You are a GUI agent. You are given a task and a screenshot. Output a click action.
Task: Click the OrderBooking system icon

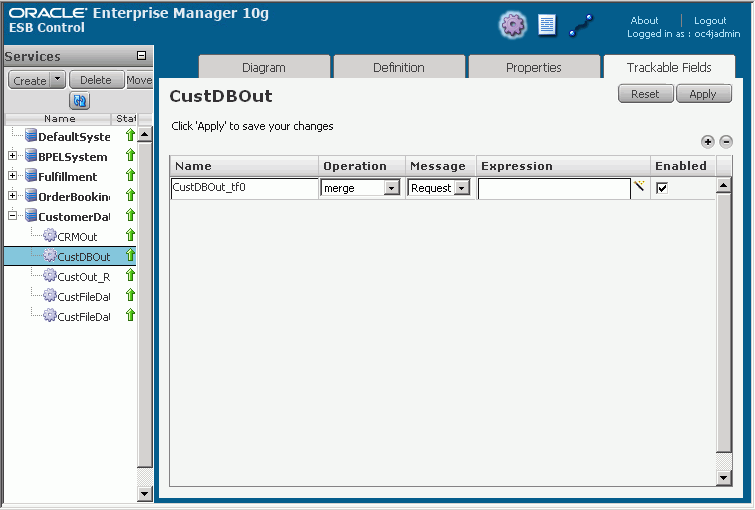click(31, 196)
